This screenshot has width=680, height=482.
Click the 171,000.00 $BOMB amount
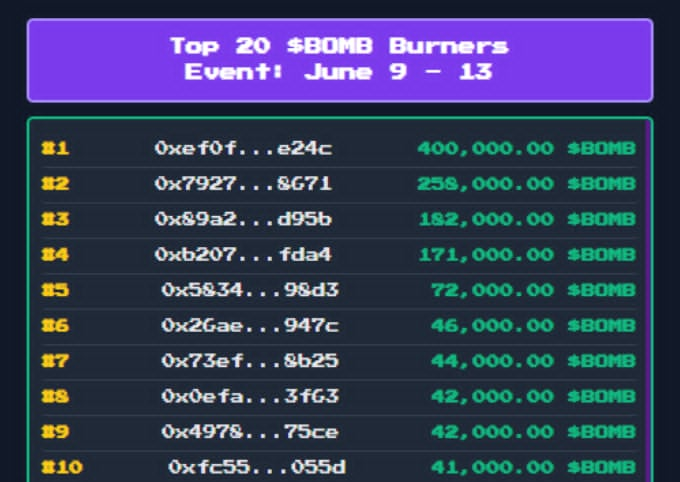527,254
